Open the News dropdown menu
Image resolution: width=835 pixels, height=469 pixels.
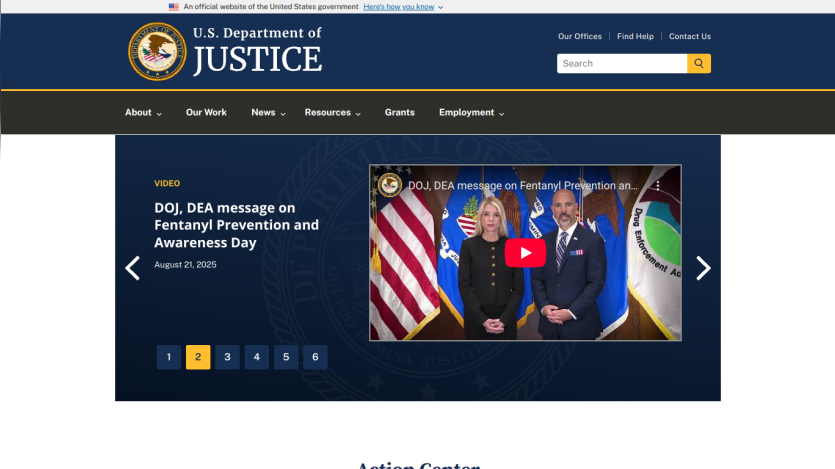[x=268, y=112]
